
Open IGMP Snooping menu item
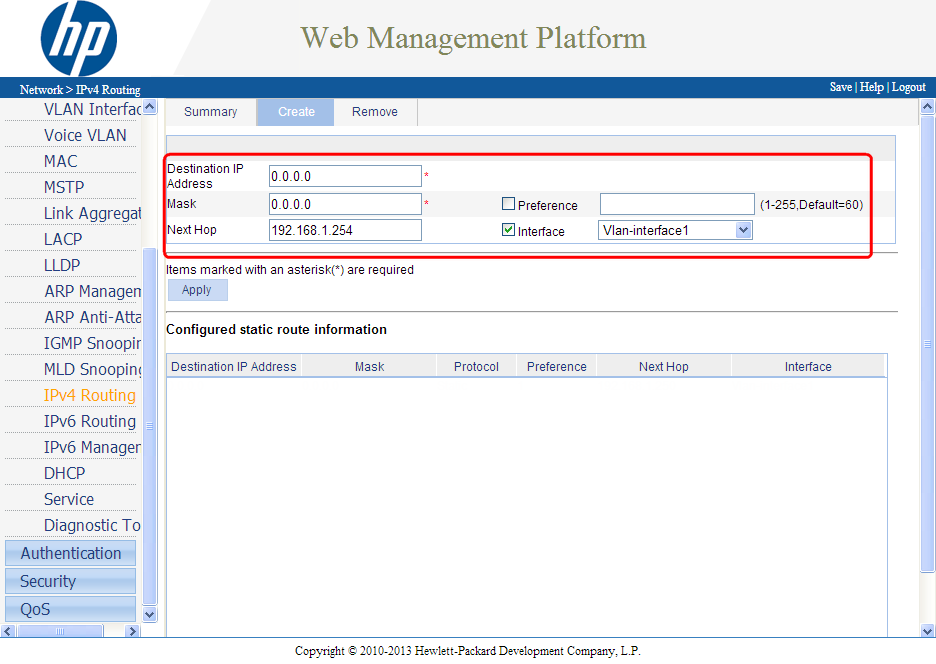[92, 343]
